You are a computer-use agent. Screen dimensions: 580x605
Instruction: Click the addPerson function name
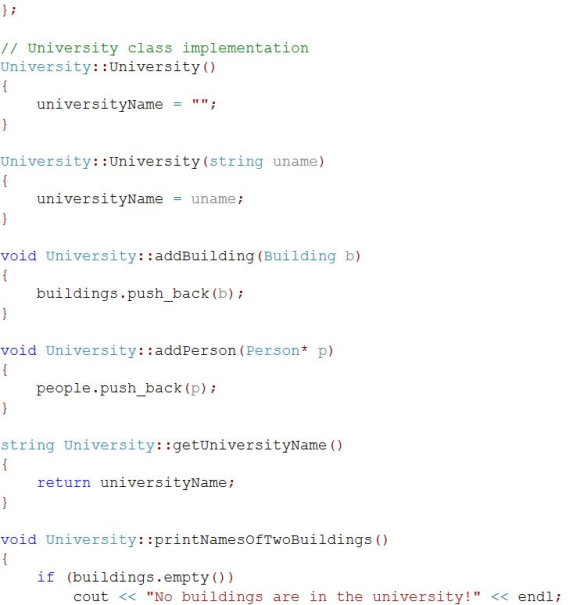(195, 350)
